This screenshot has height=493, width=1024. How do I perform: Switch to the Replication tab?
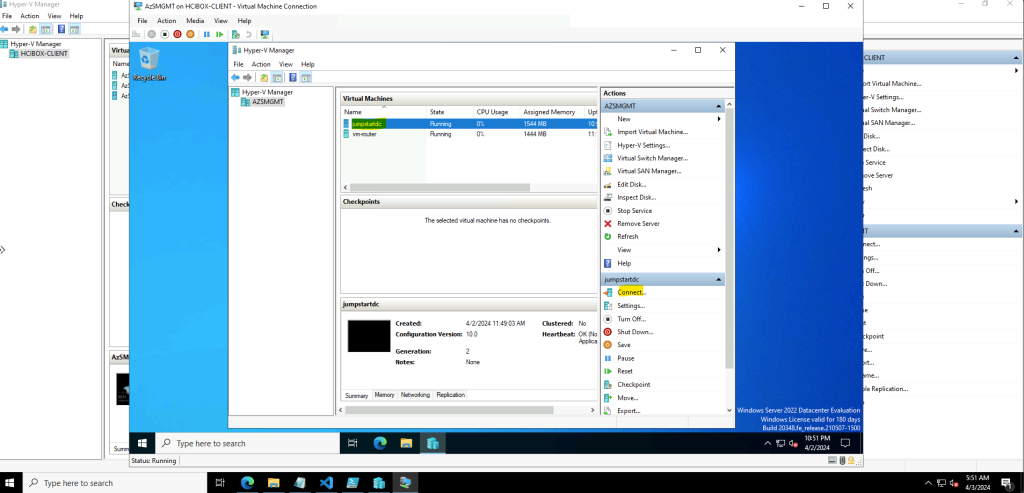pyautogui.click(x=451, y=395)
